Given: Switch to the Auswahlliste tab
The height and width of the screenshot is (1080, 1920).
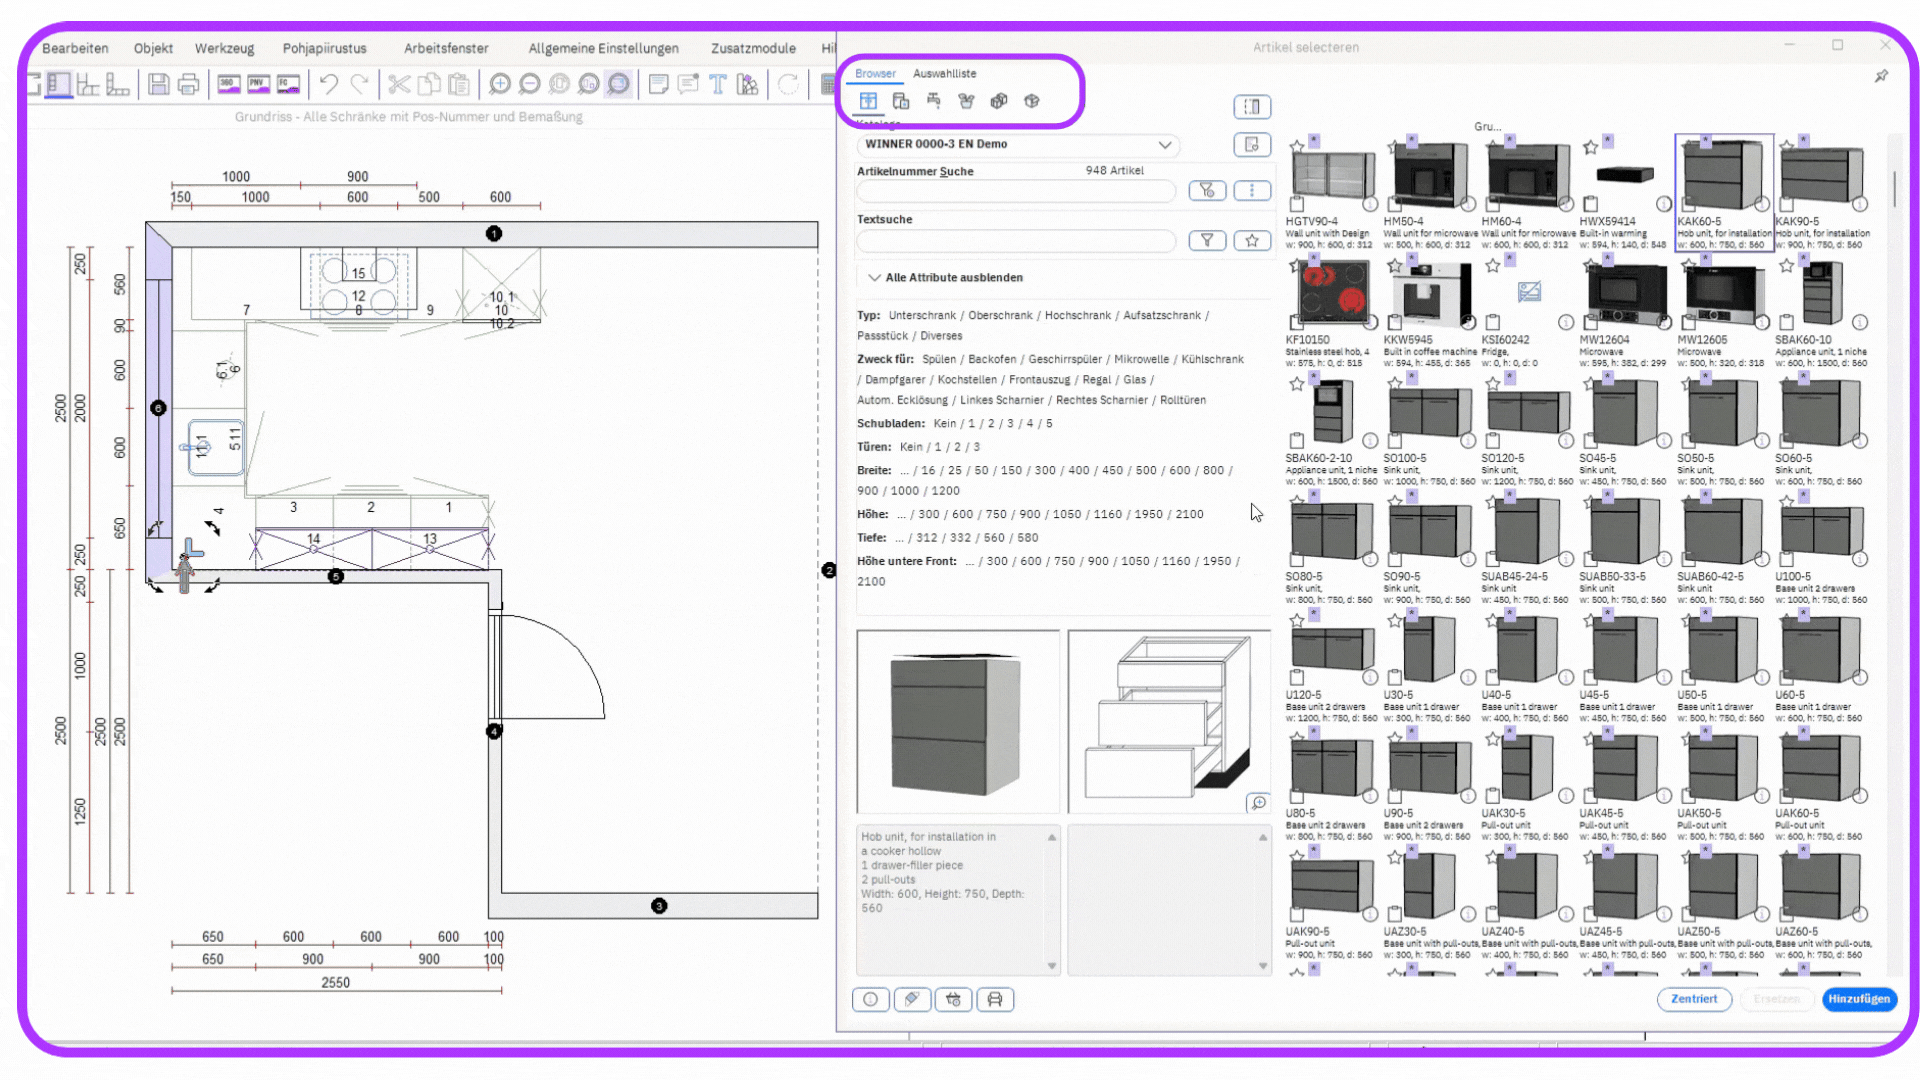Looking at the screenshot, I should pos(944,74).
